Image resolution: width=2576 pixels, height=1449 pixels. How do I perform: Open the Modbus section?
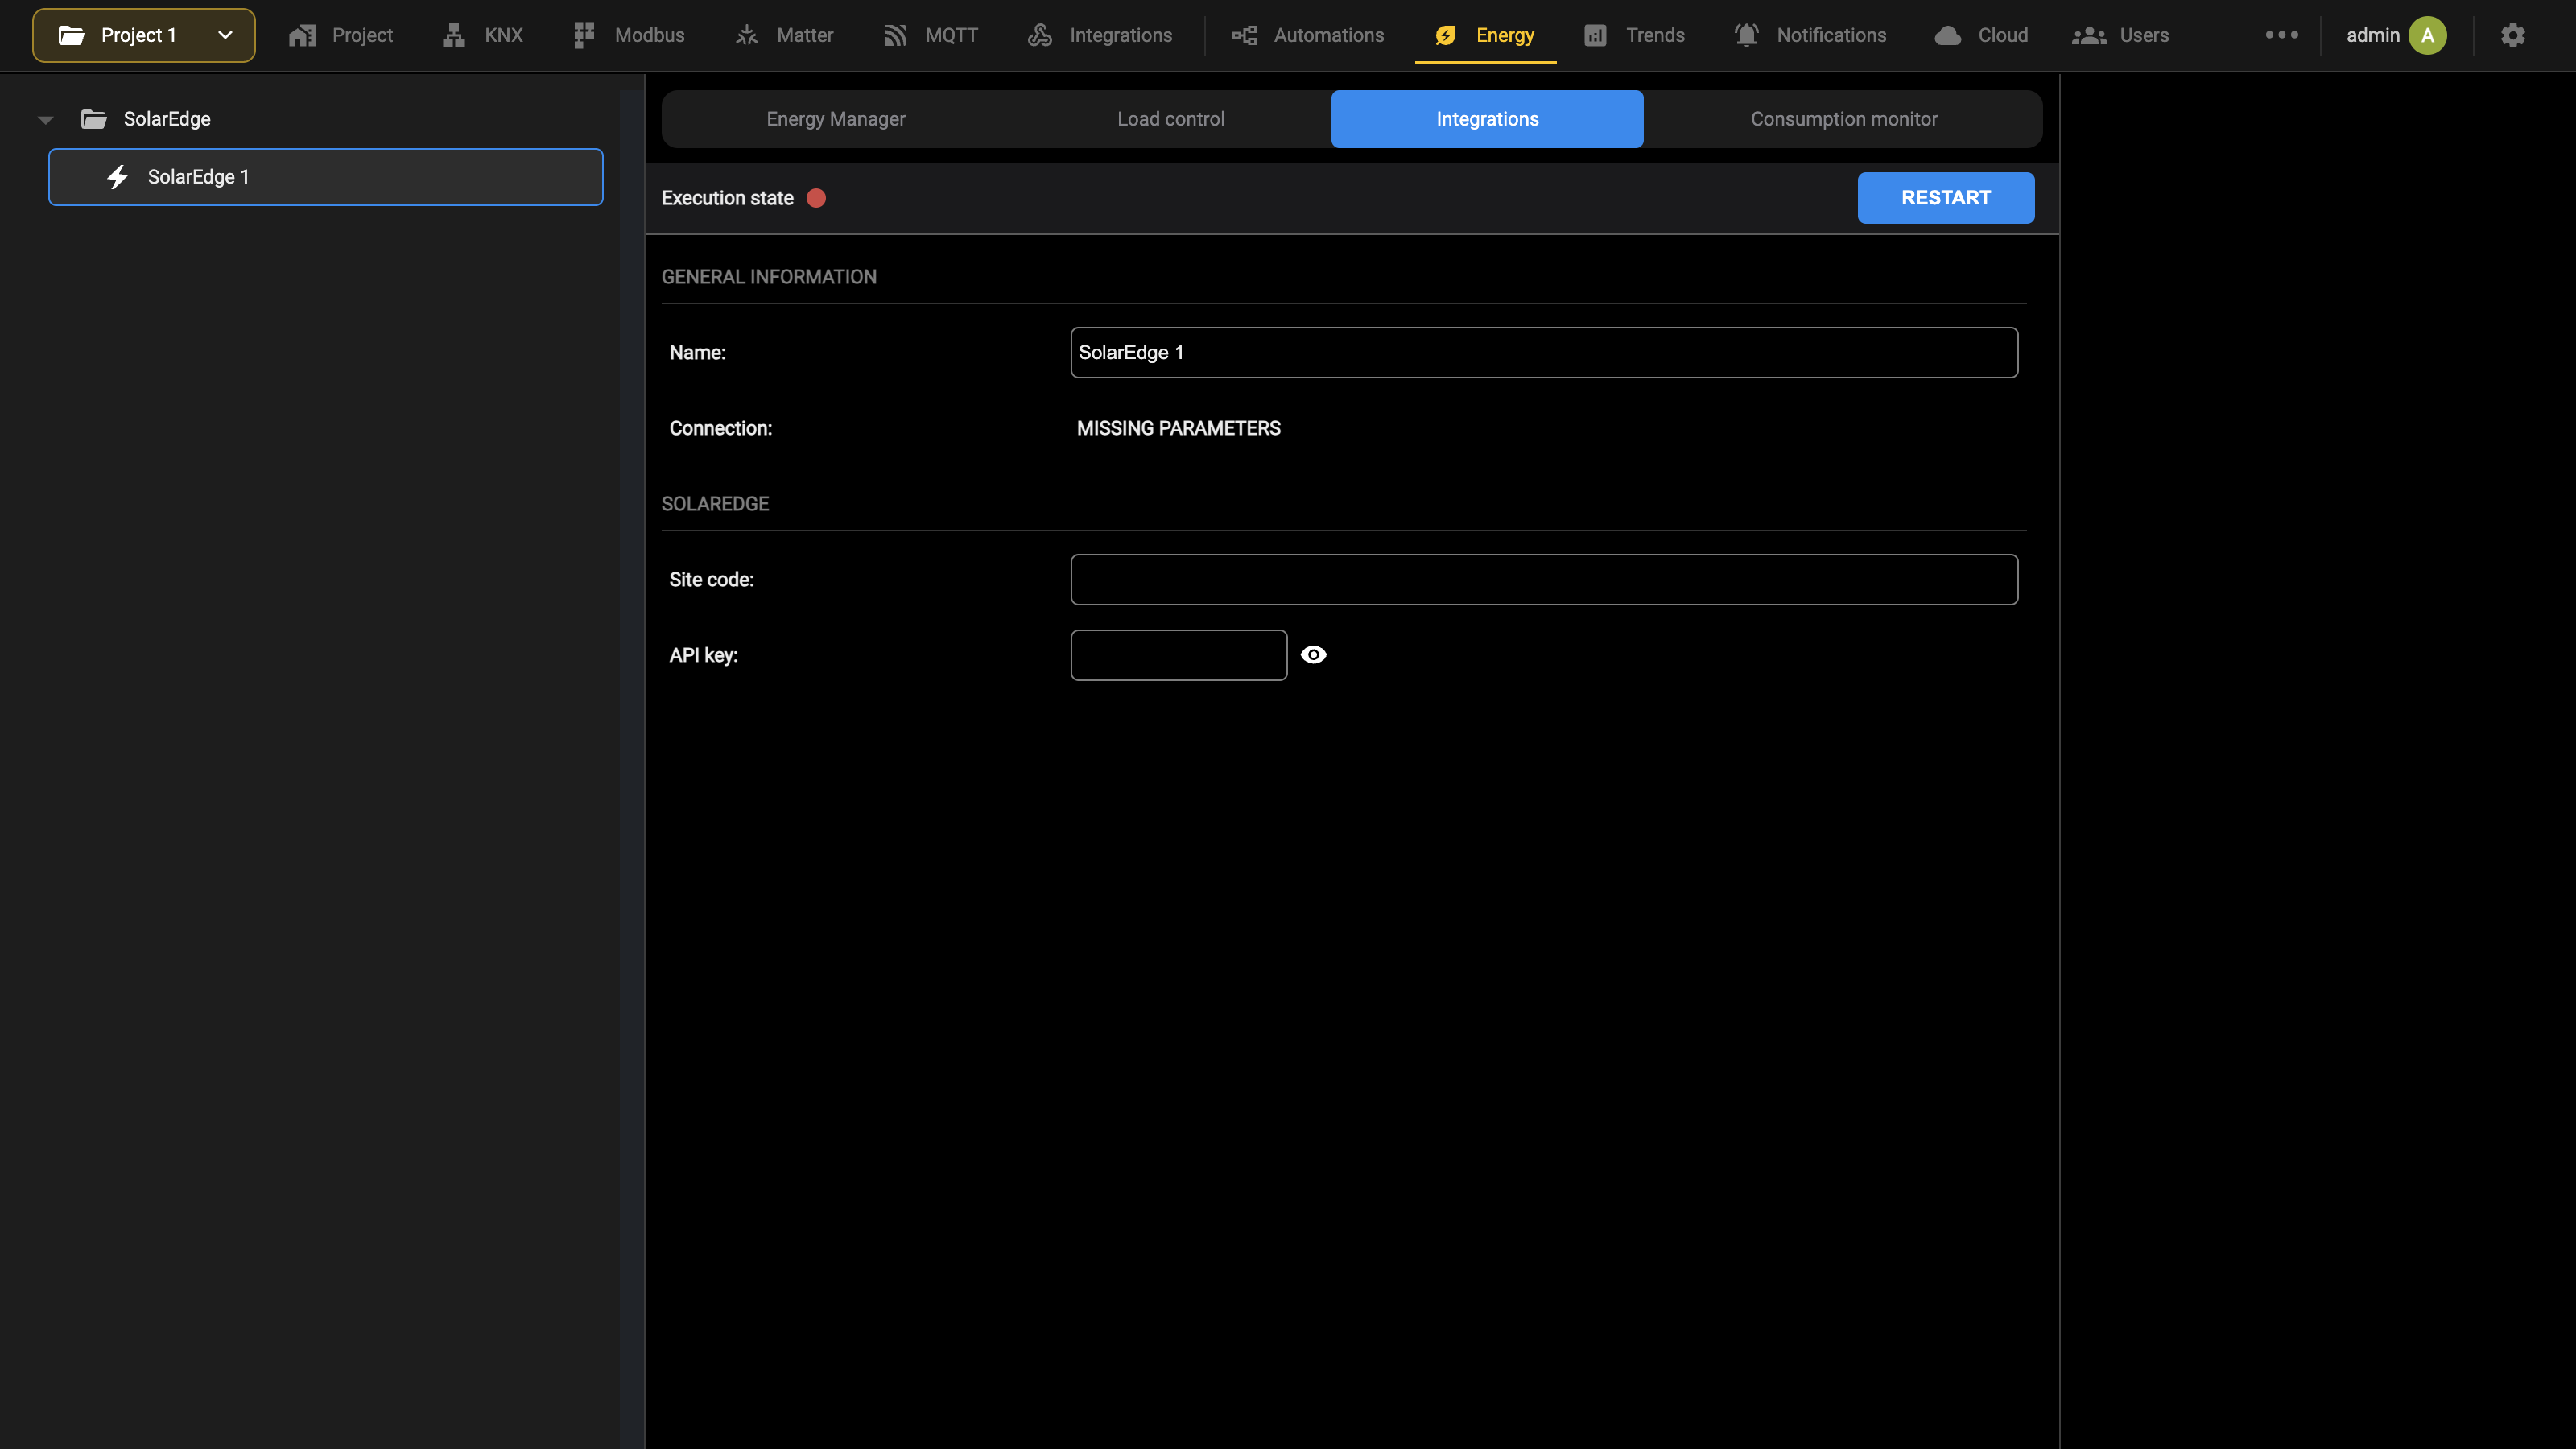point(629,36)
